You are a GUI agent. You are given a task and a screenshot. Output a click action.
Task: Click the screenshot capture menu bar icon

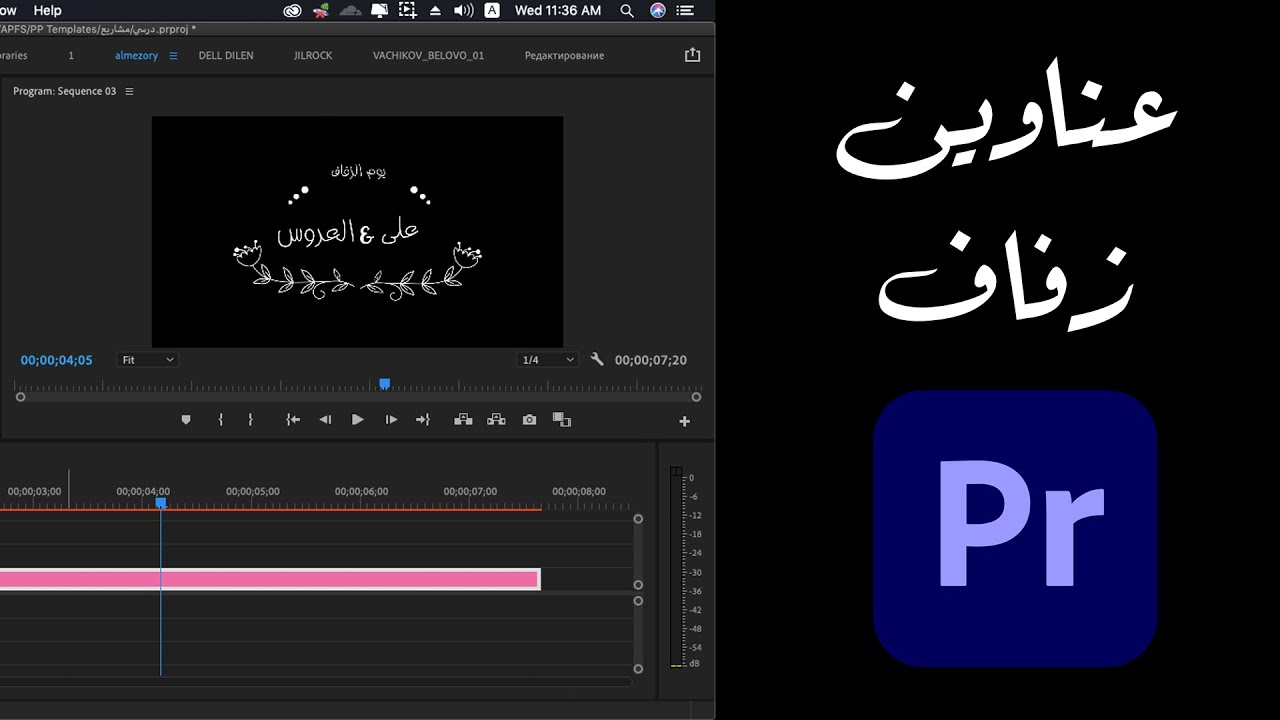(407, 10)
